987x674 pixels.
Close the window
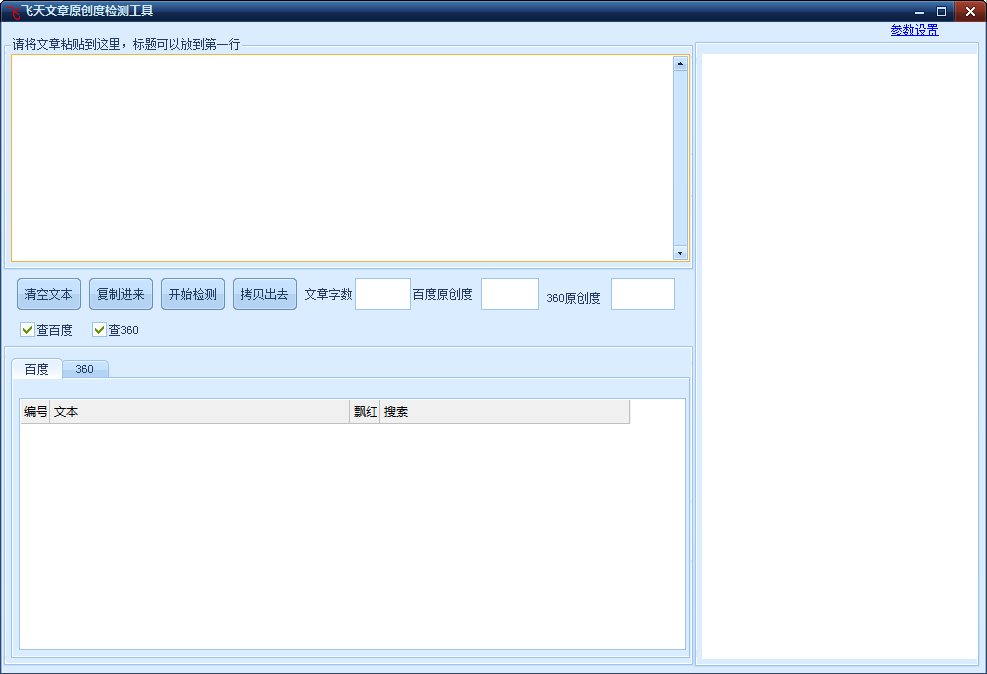[x=970, y=11]
